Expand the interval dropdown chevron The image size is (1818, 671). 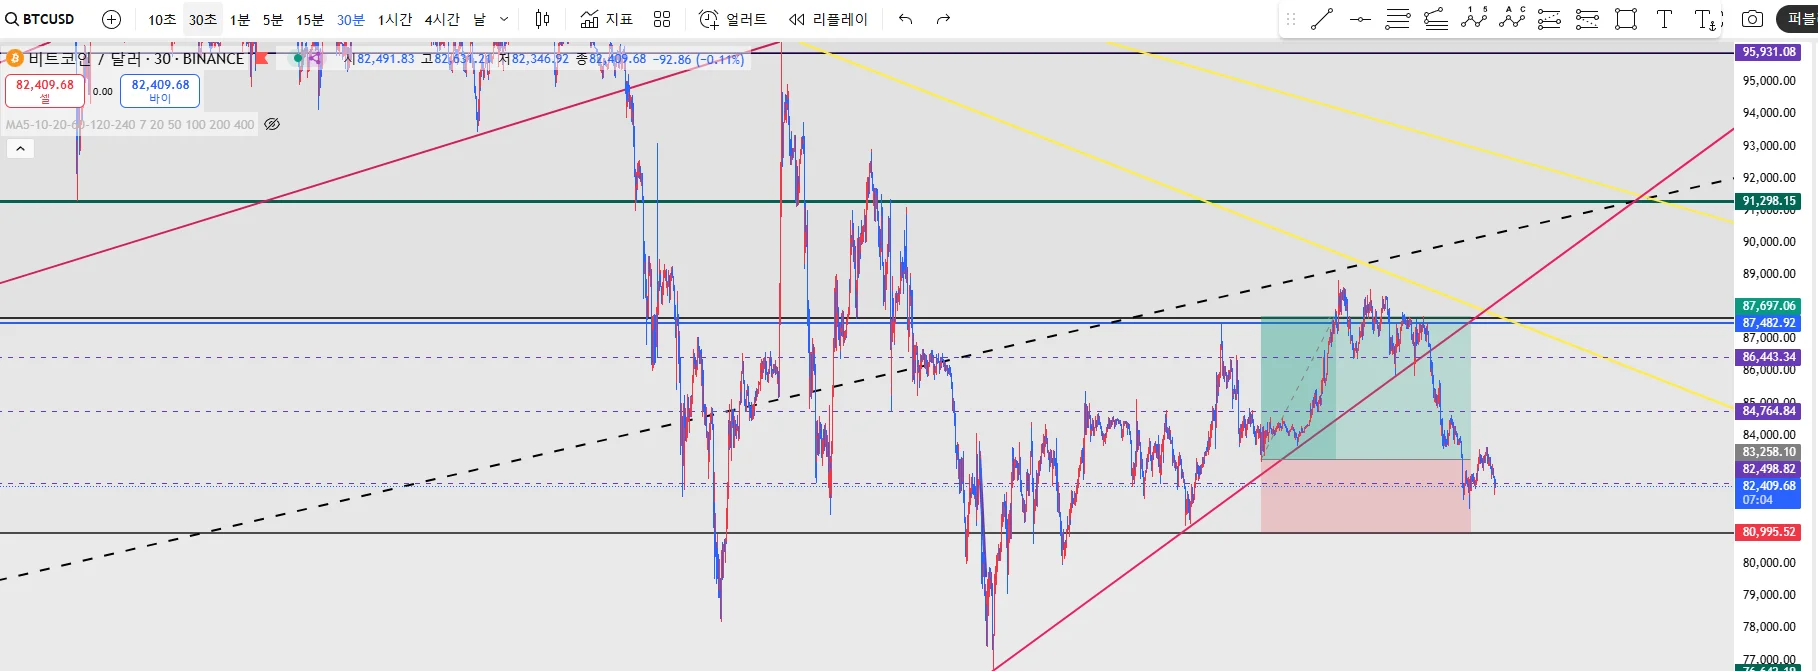click(504, 19)
